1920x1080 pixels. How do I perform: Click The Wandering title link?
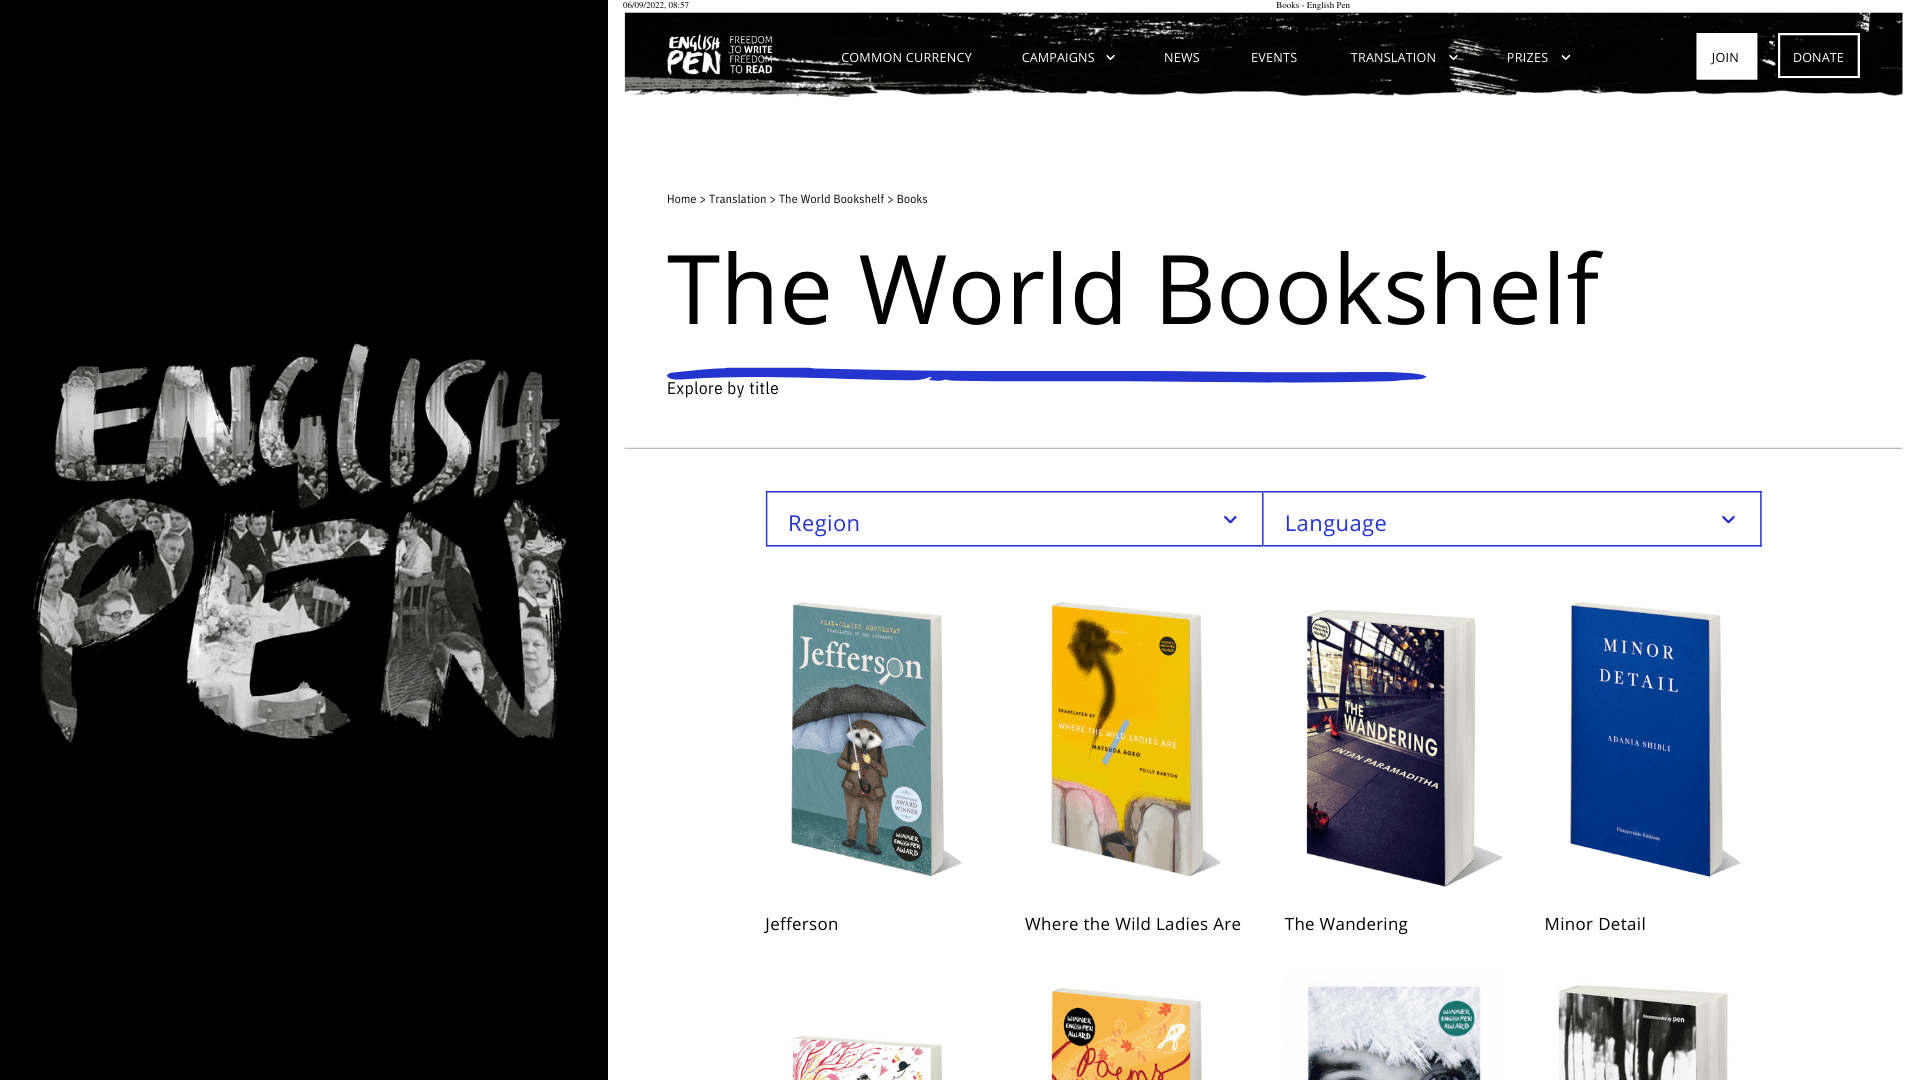pyautogui.click(x=1346, y=924)
